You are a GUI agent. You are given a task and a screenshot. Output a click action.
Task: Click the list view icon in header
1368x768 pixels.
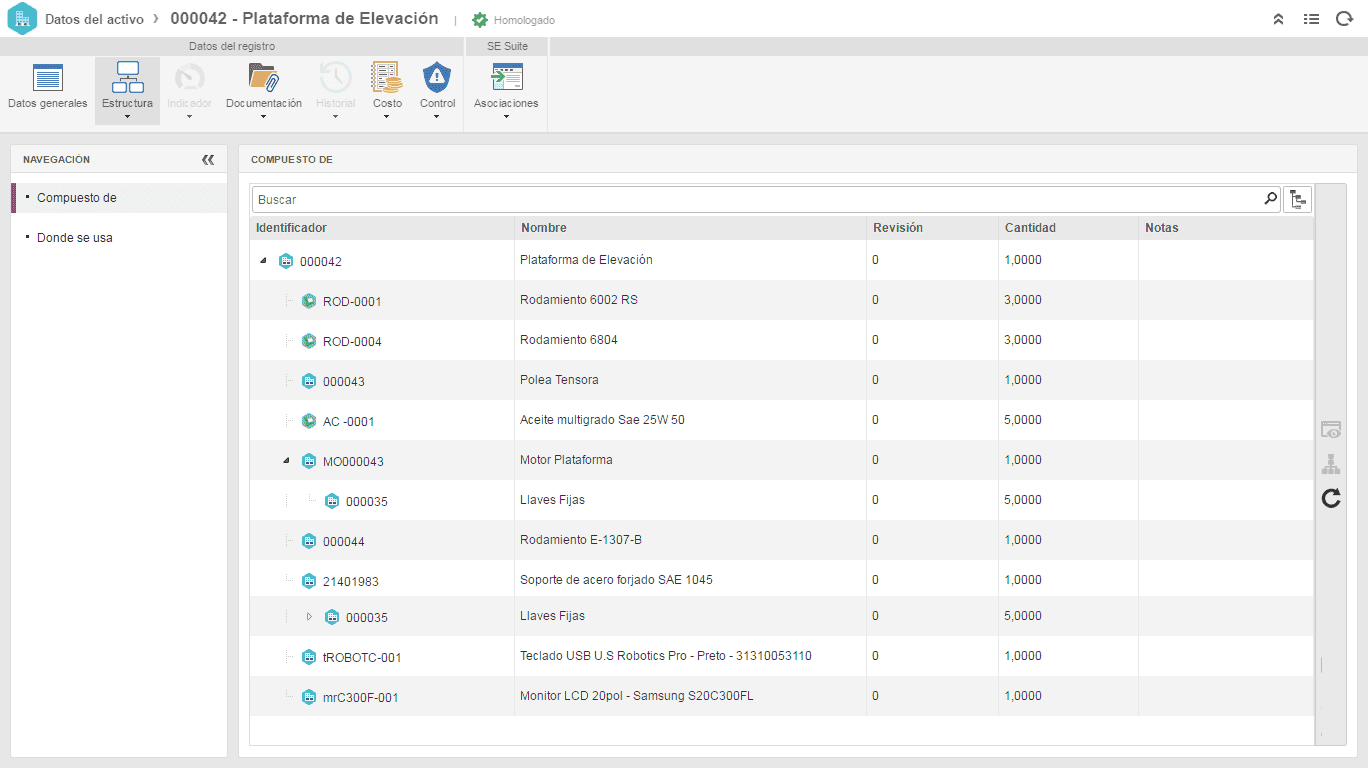(1311, 19)
